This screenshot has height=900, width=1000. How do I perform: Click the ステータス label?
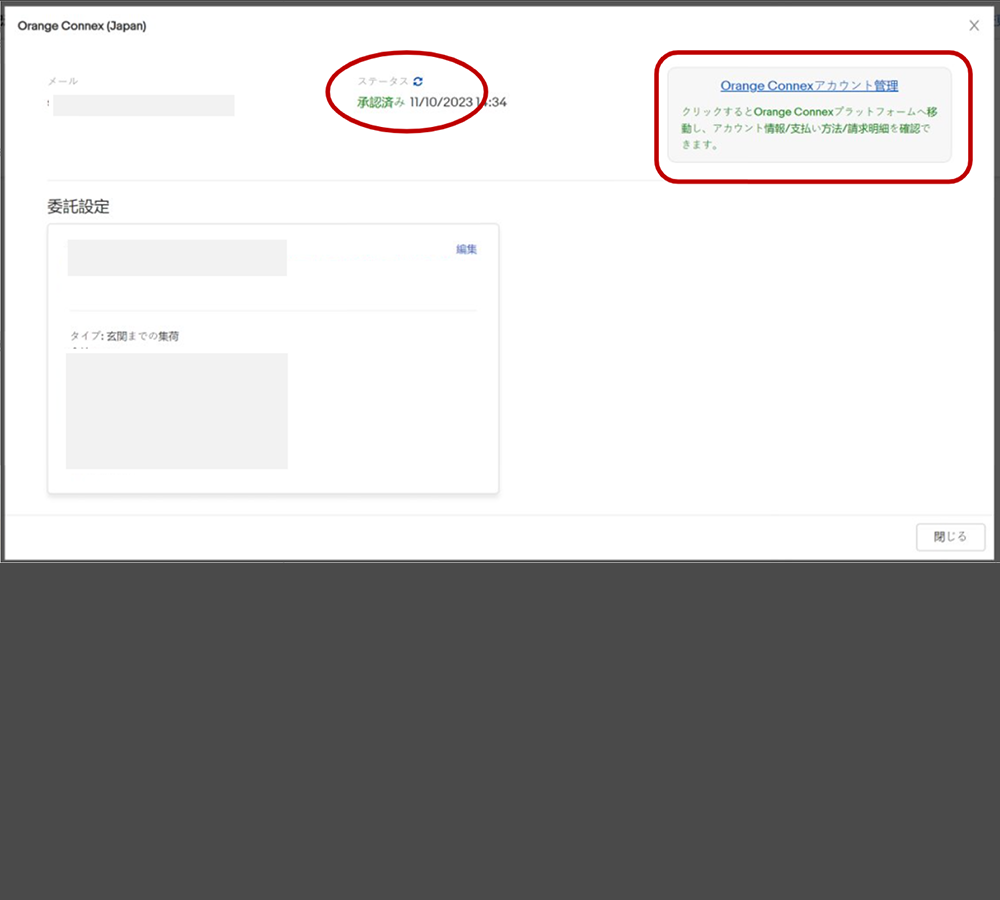click(x=383, y=81)
